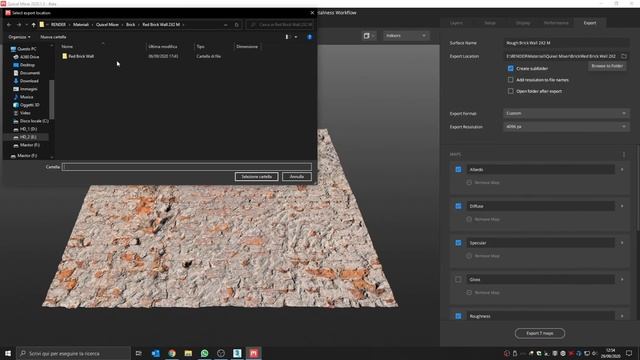
Task: Enable Add resolution to file names
Action: (x=511, y=80)
